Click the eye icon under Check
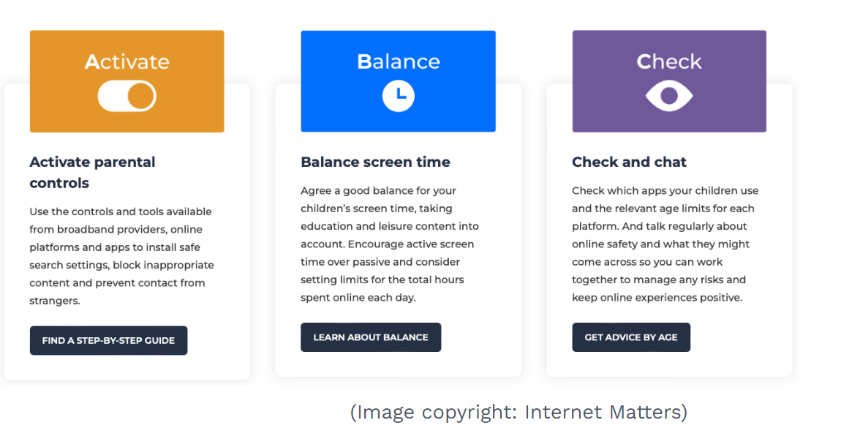 pyautogui.click(x=669, y=96)
